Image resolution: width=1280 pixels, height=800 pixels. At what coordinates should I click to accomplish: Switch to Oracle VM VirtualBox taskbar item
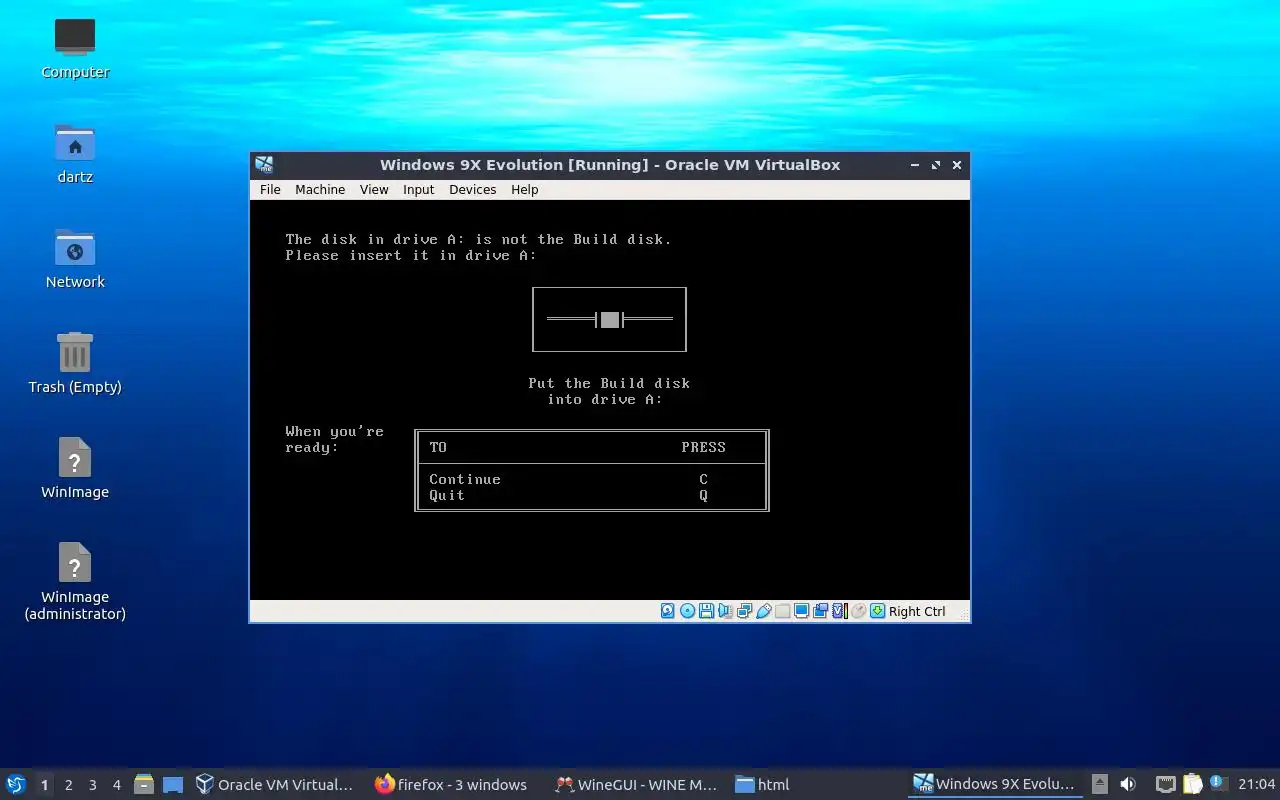pyautogui.click(x=275, y=785)
